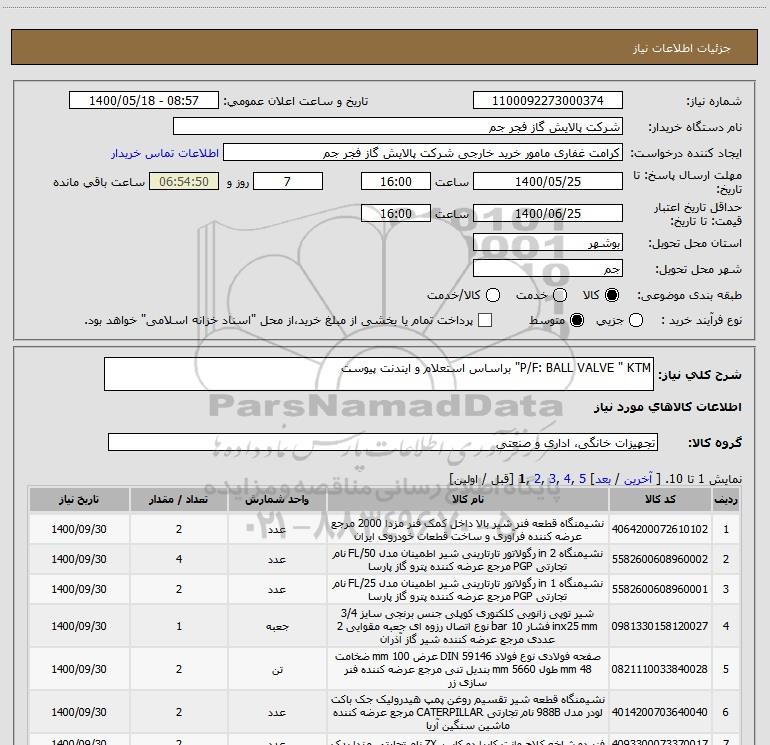This screenshot has width=770, height=745.
Task: Click the ردیف column header
Action: 726,499
